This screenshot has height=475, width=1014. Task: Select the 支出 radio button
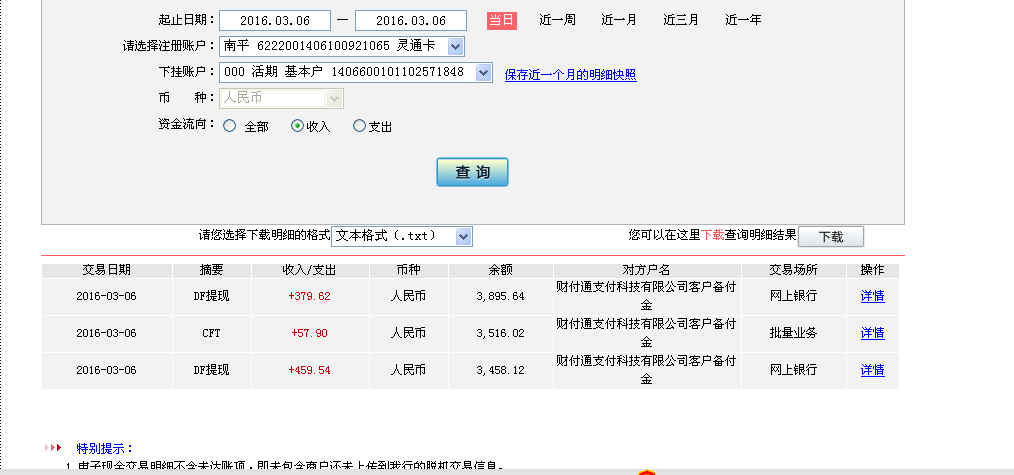click(x=360, y=126)
